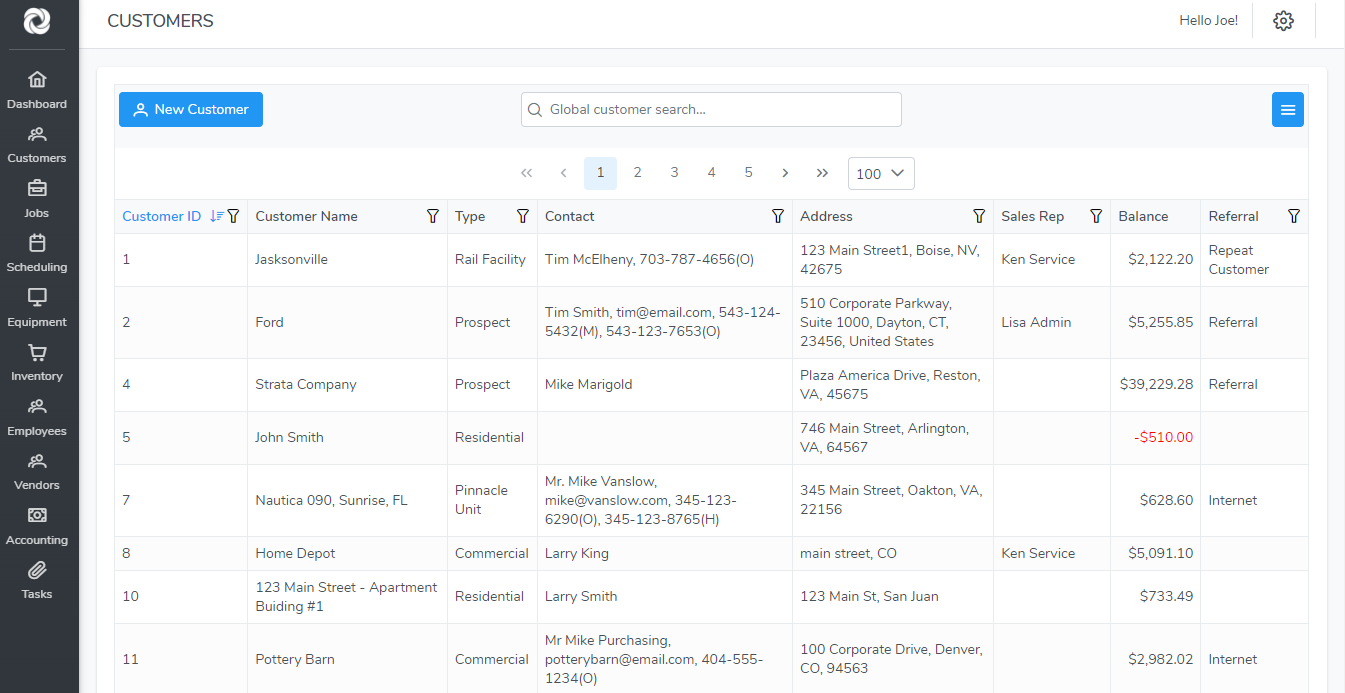This screenshot has height=693, width=1345.
Task: Open the Scheduling calendar icon
Action: pyautogui.click(x=37, y=243)
